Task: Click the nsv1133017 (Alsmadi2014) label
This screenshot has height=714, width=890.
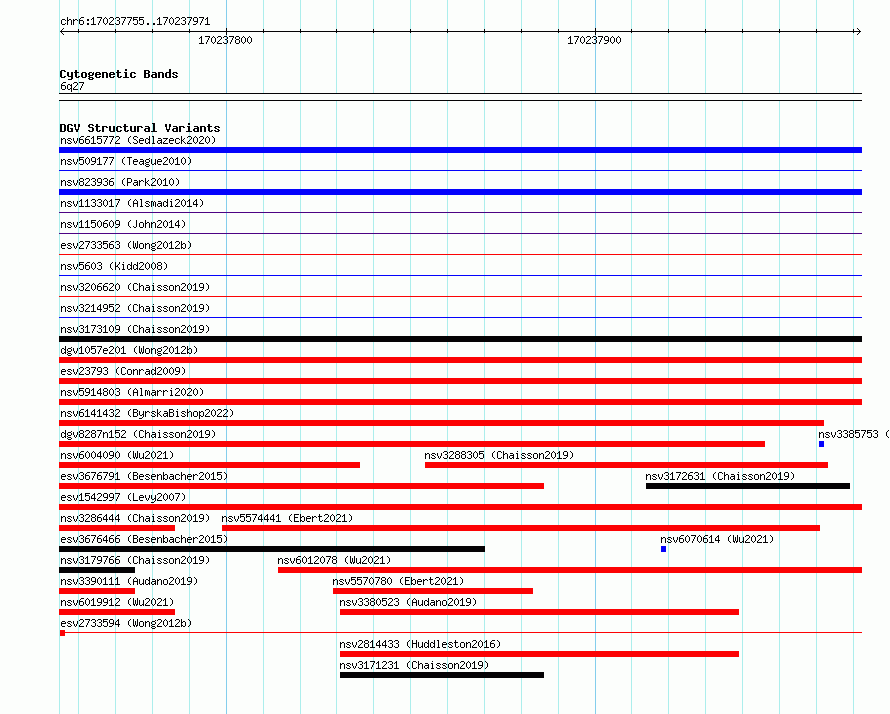Action: click(132, 203)
